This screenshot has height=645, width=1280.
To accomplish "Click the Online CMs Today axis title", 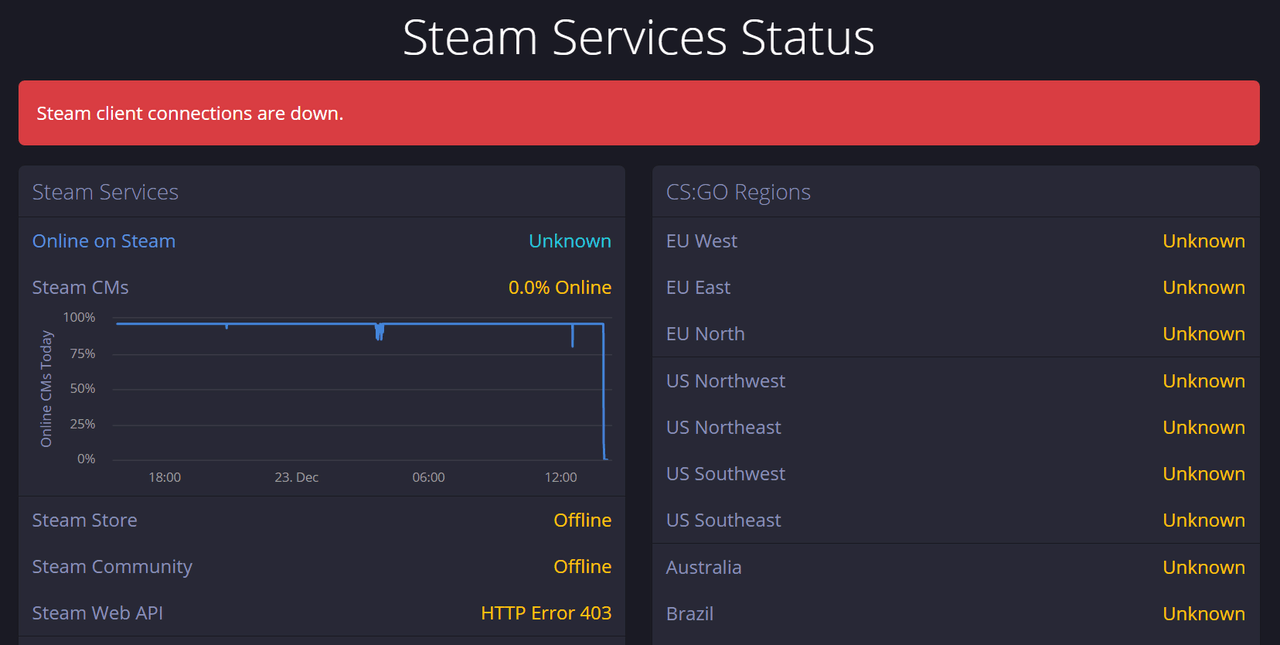I will pos(46,388).
